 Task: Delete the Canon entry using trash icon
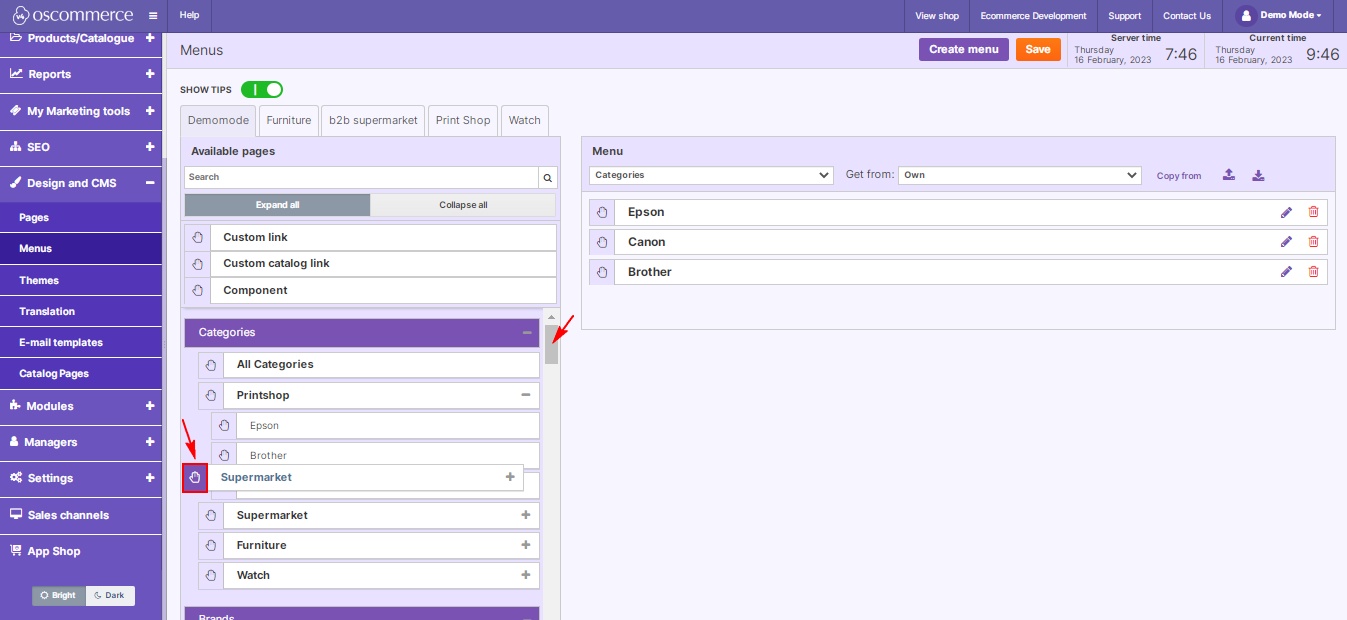(x=1313, y=241)
